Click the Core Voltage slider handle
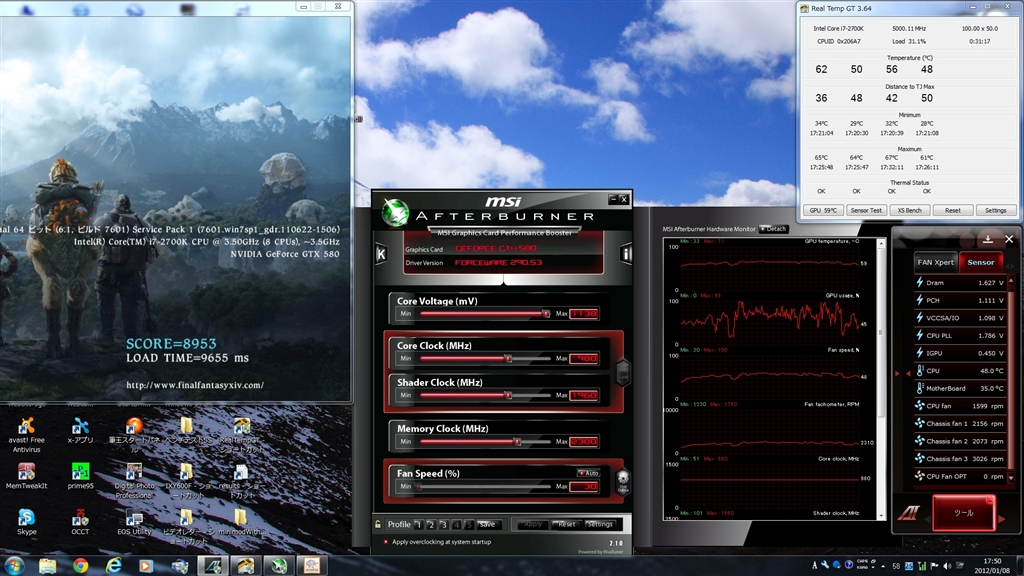Viewport: 1024px width, 576px height. pos(545,314)
